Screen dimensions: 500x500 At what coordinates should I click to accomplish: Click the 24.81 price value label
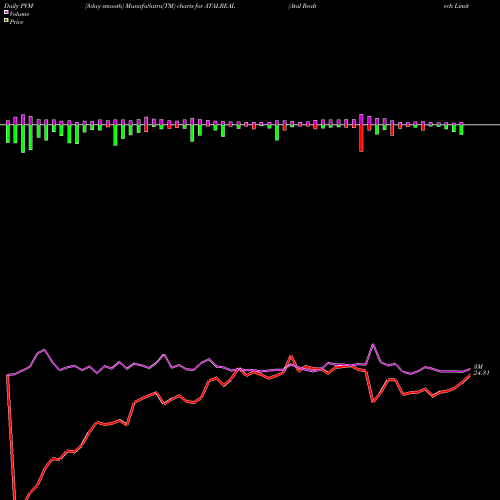pyautogui.click(x=481, y=373)
